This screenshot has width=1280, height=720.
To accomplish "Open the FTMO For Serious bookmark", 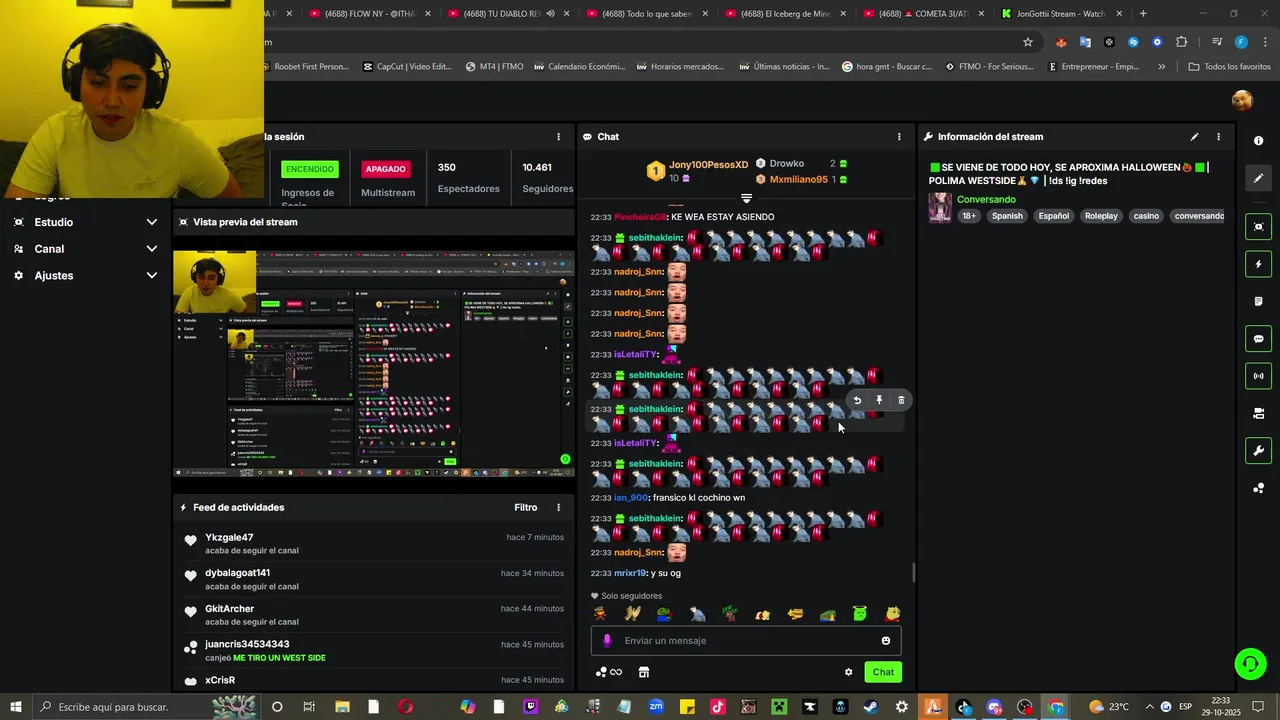I will tap(987, 67).
